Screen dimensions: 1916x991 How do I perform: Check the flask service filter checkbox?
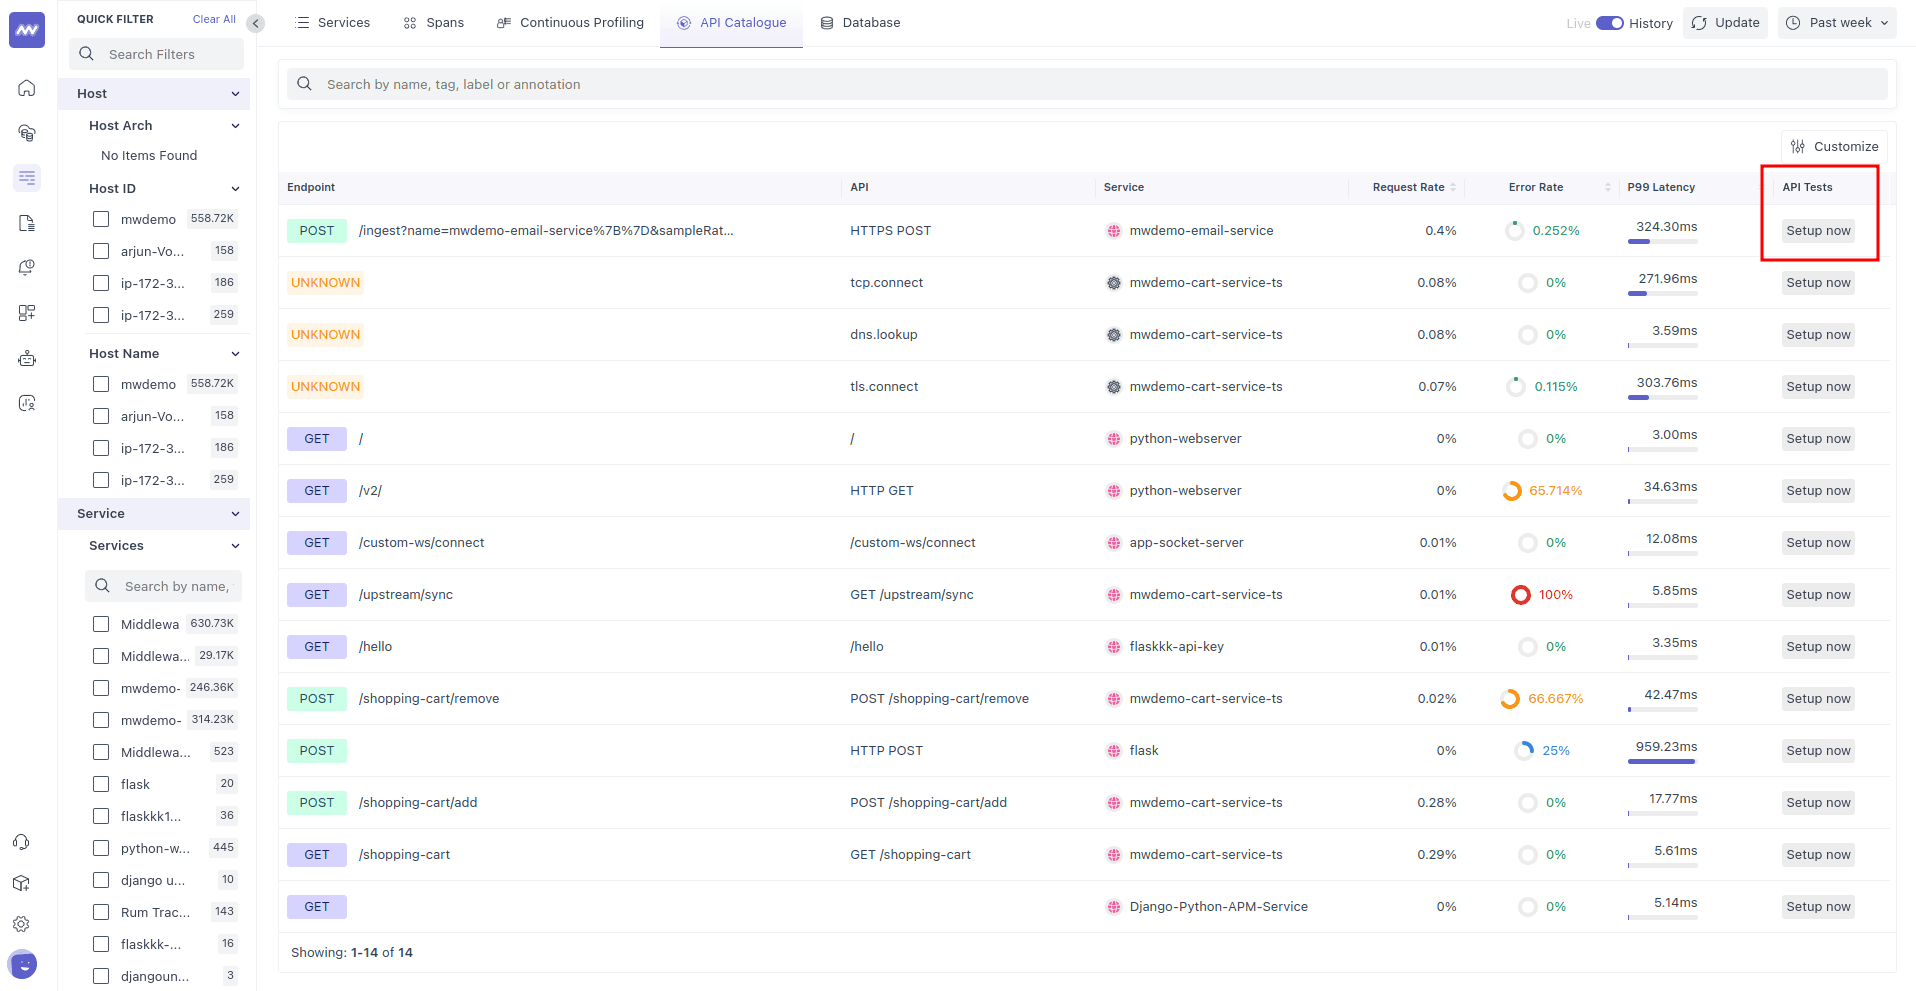101,784
